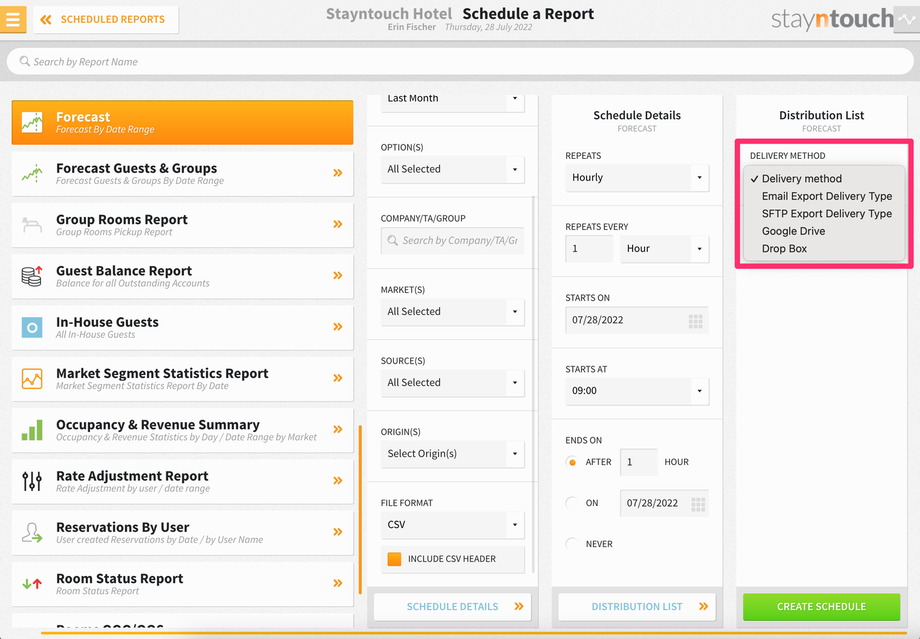Open the File Format CSV dropdown
This screenshot has width=920, height=639.
452,525
